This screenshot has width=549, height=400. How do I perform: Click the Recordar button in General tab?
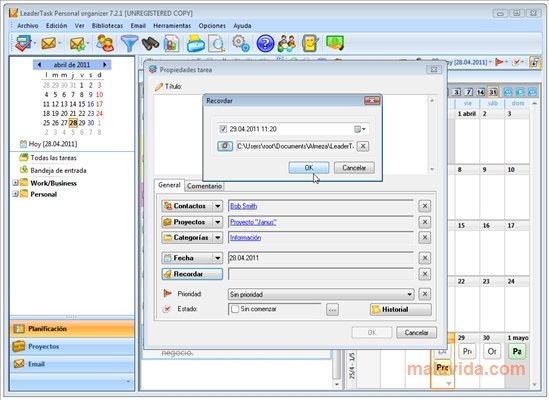pos(192,274)
